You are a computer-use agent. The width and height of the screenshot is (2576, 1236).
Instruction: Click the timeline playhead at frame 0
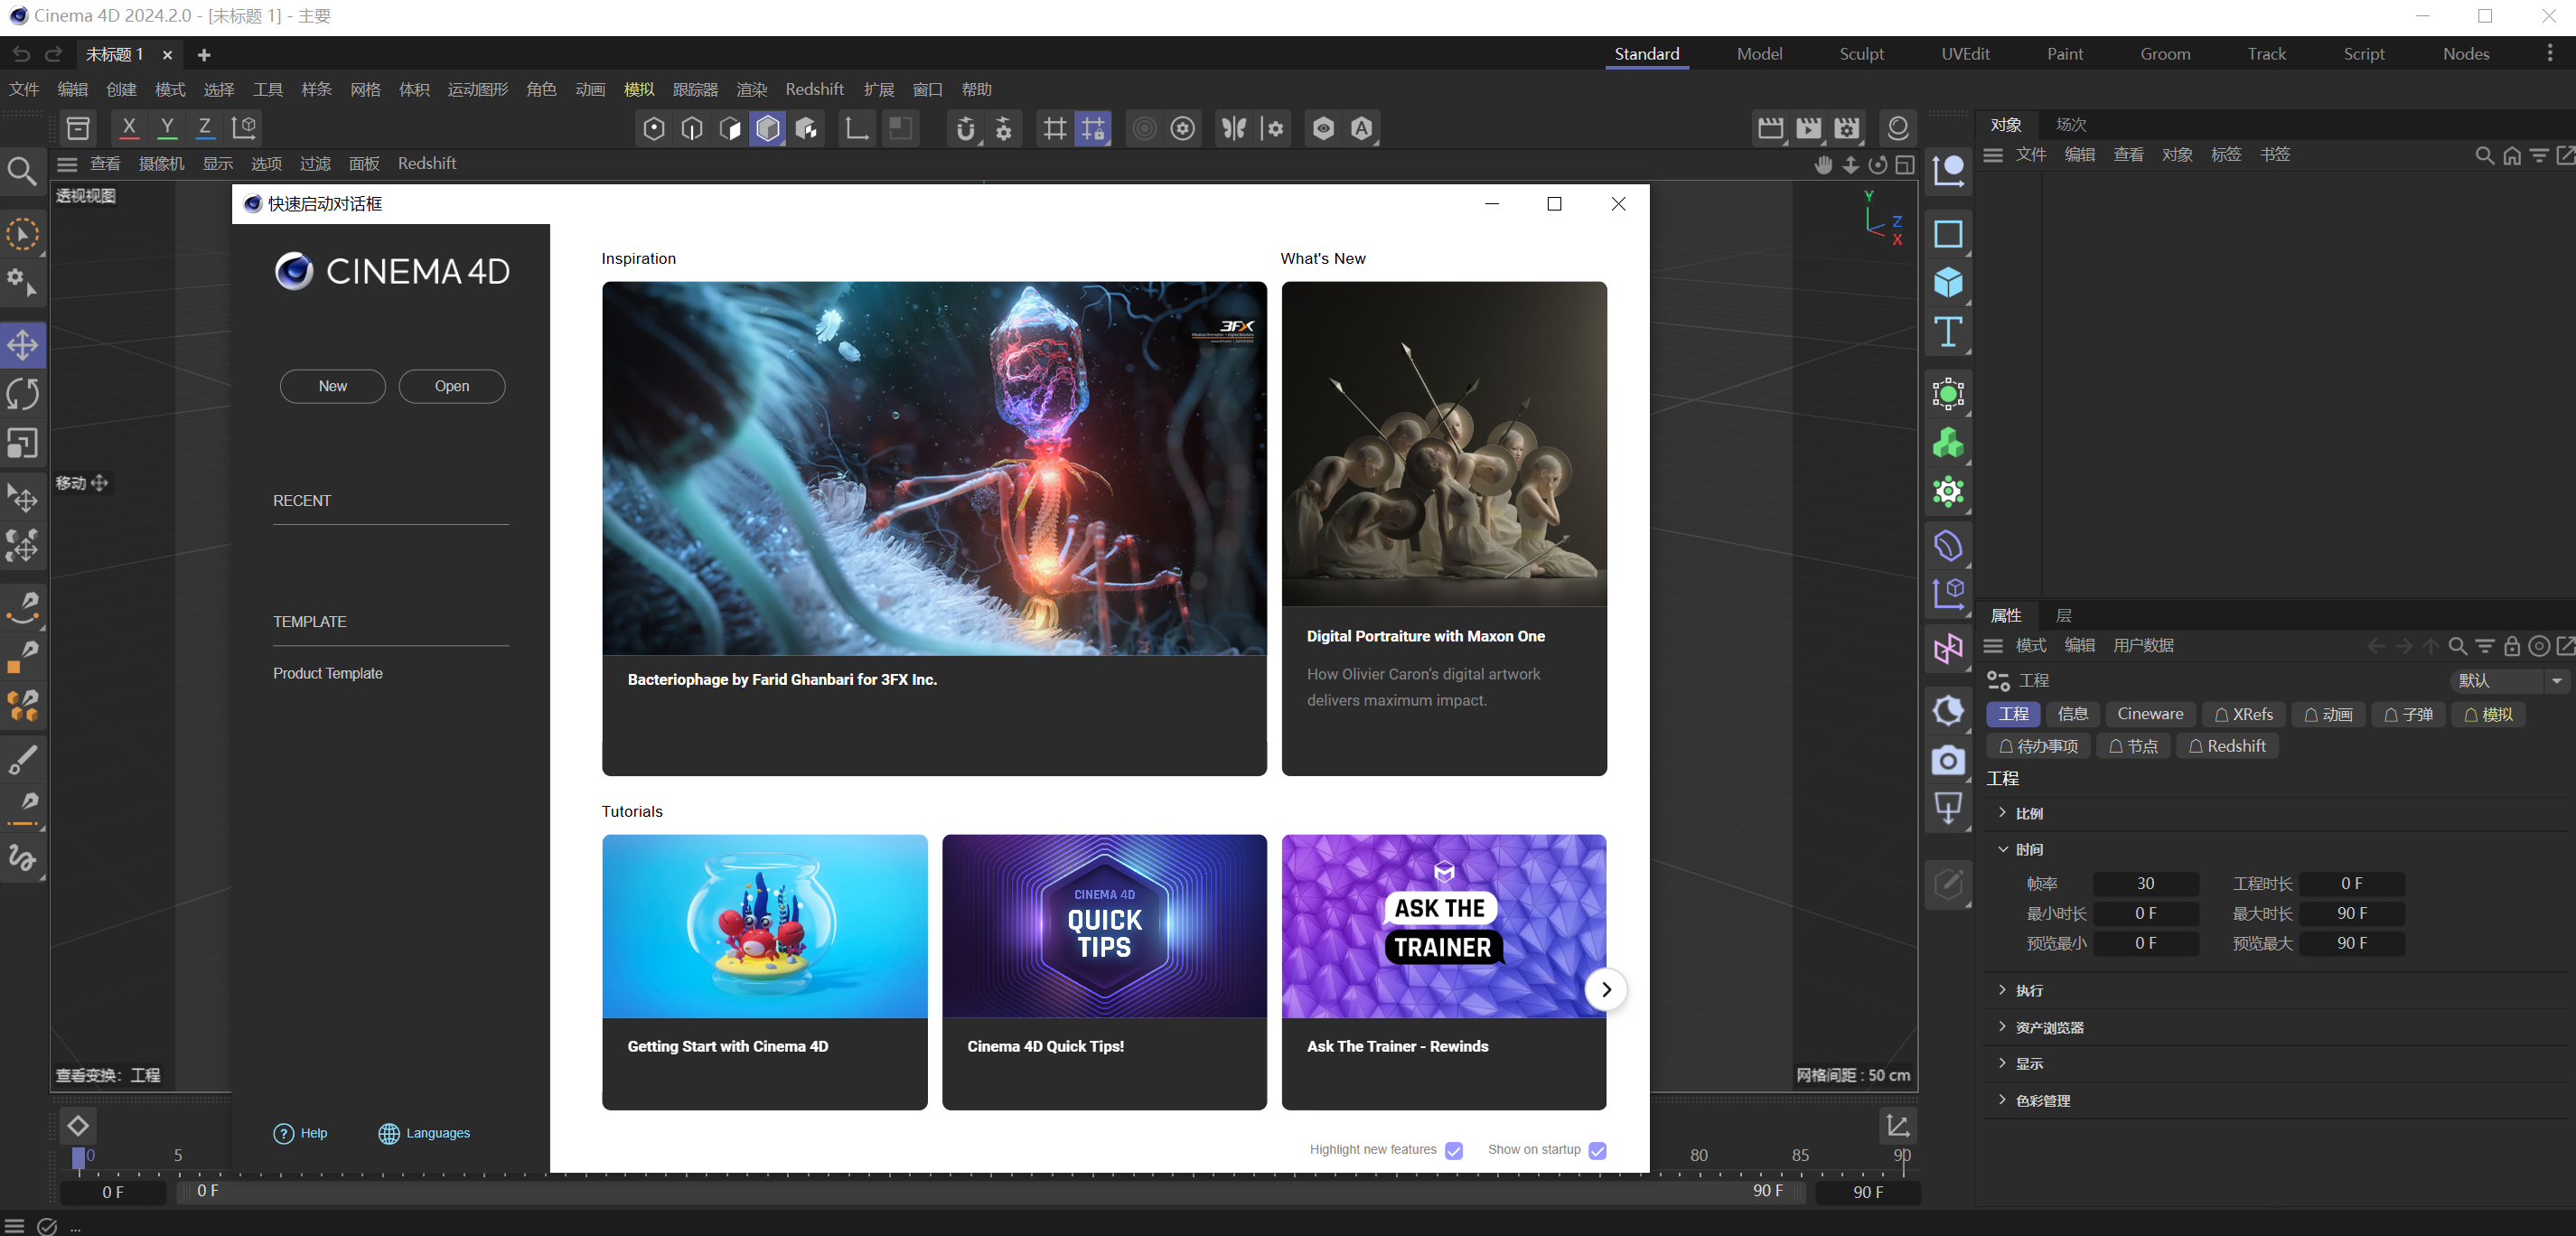pos(79,1158)
